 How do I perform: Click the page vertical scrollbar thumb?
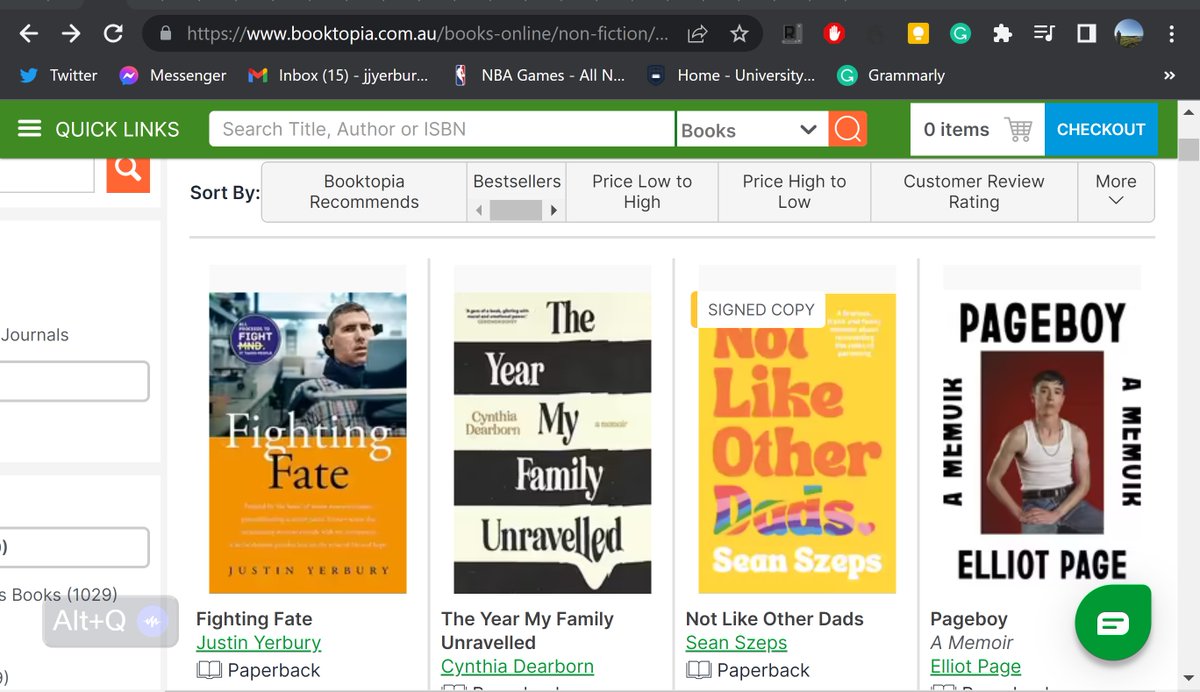tap(1188, 151)
